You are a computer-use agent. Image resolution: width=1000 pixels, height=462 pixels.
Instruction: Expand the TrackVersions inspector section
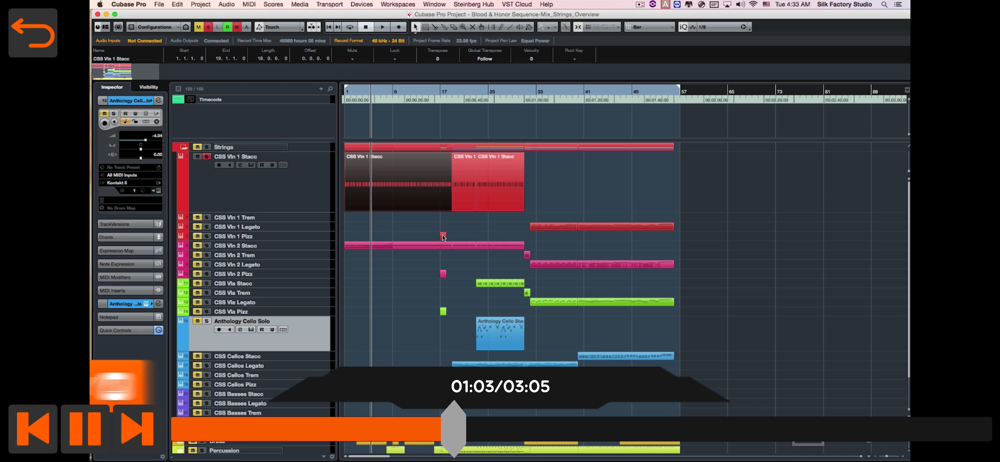pos(130,224)
